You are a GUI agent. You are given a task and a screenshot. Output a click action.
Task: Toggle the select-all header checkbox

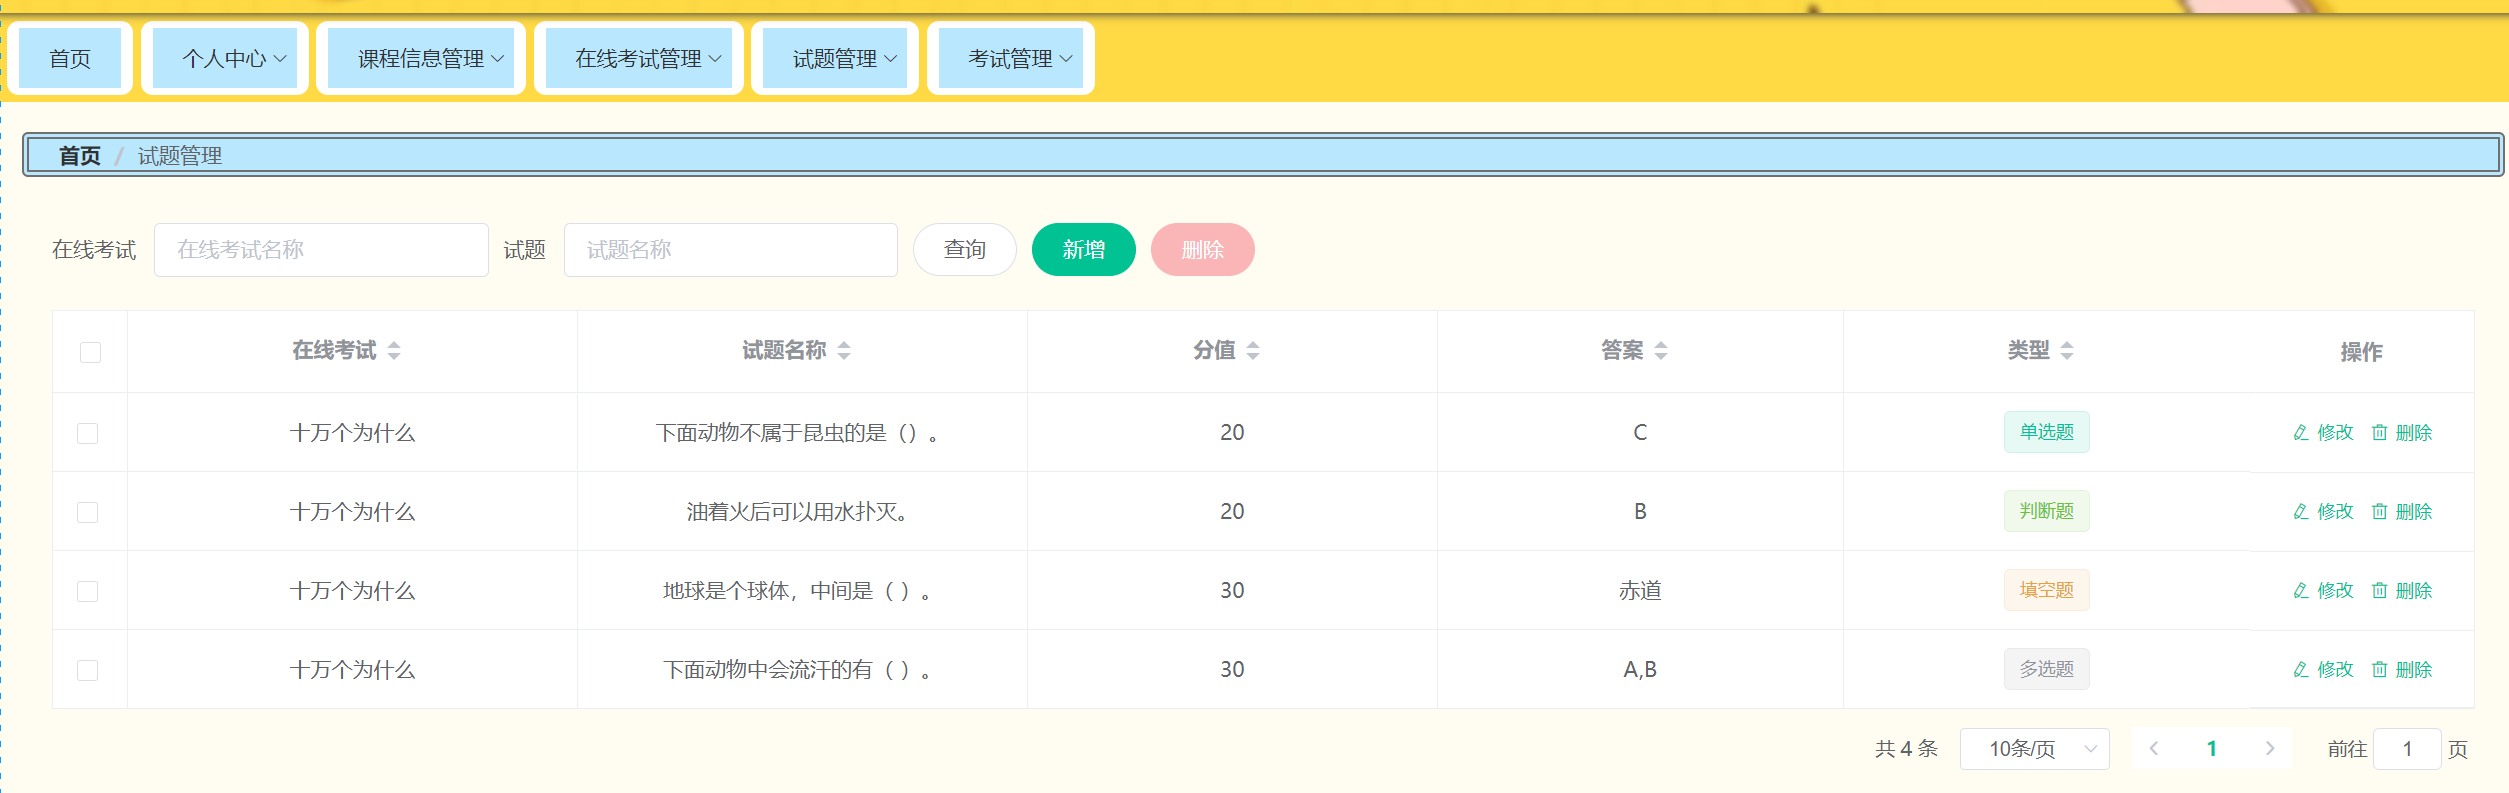(x=90, y=352)
